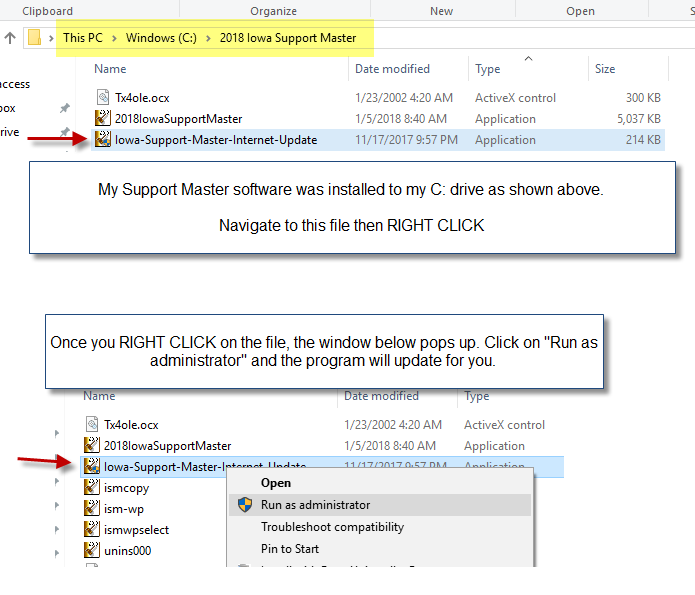
Task: Expand breadcrumb chevron before This PC
Action: click(x=51, y=38)
